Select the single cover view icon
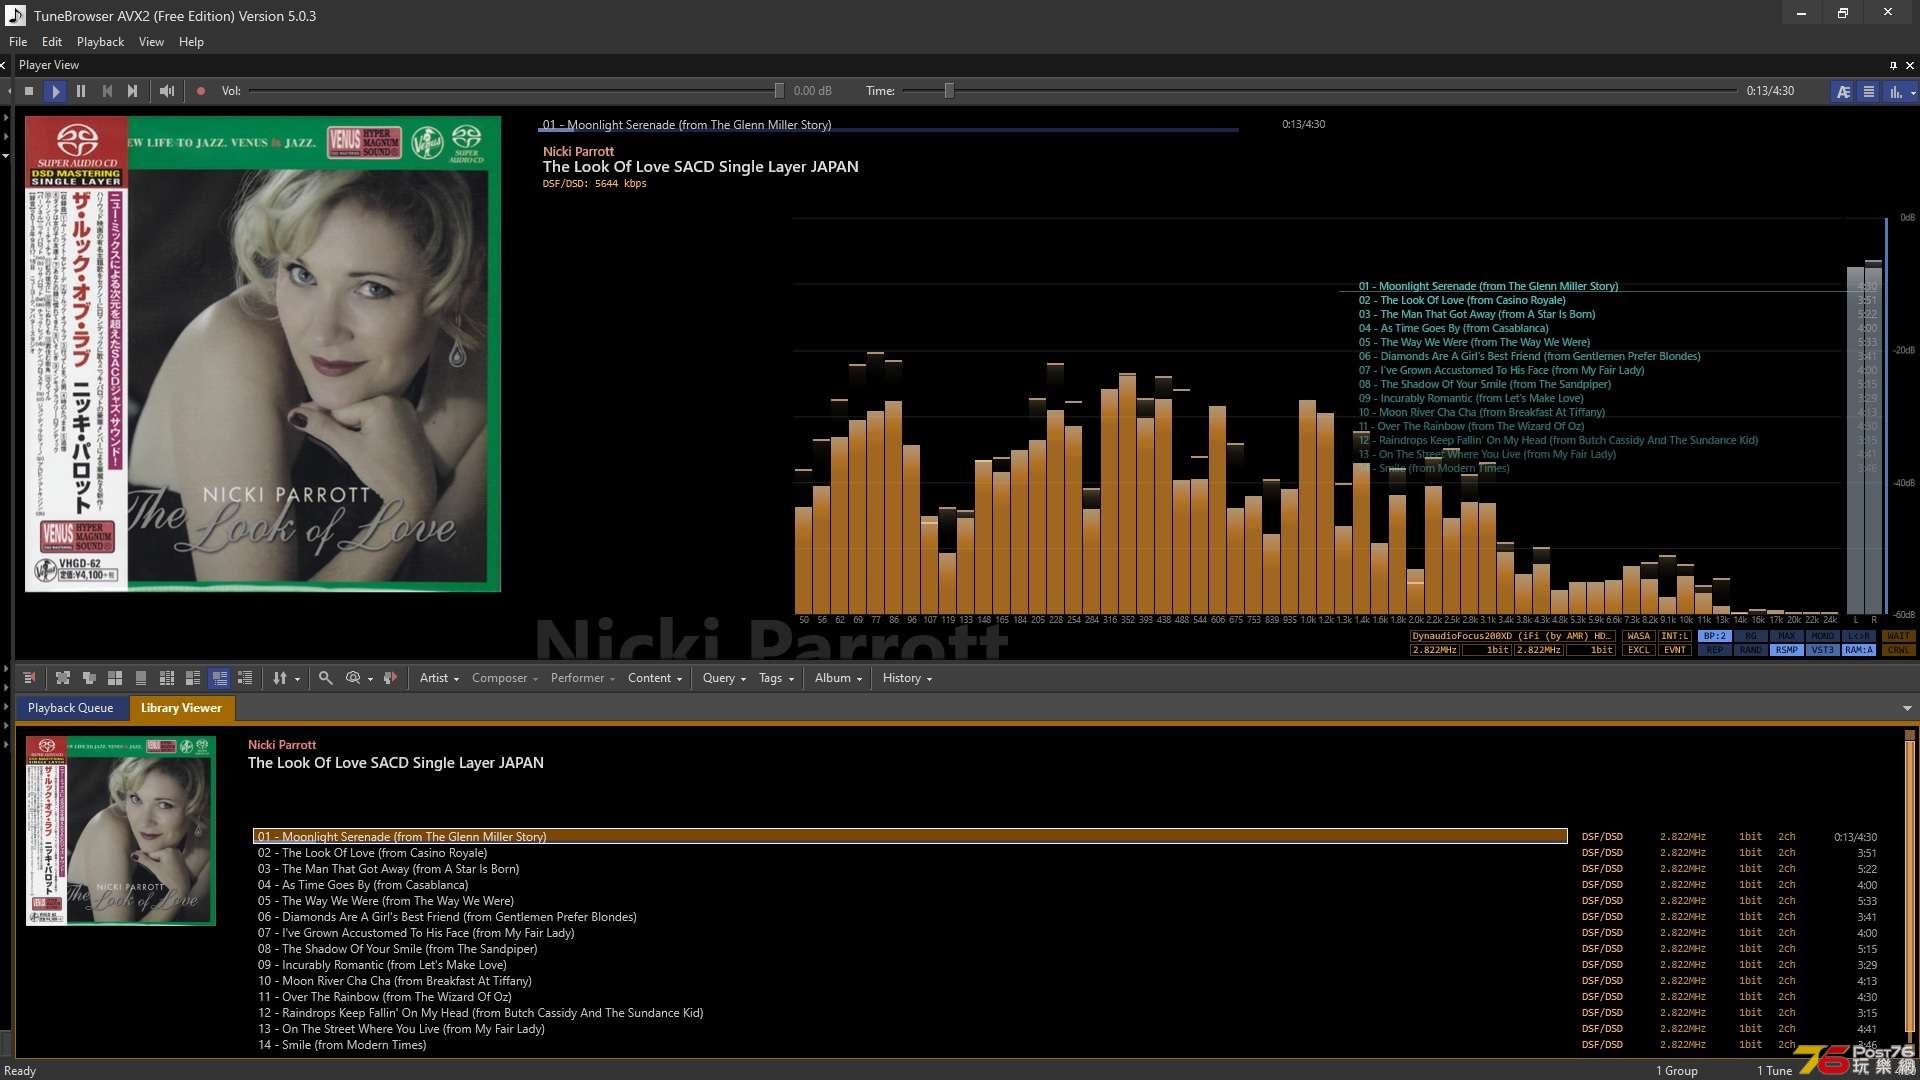 (141, 678)
